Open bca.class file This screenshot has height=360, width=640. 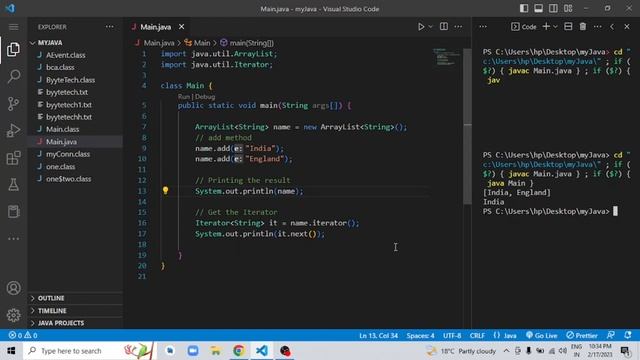tap(60, 67)
